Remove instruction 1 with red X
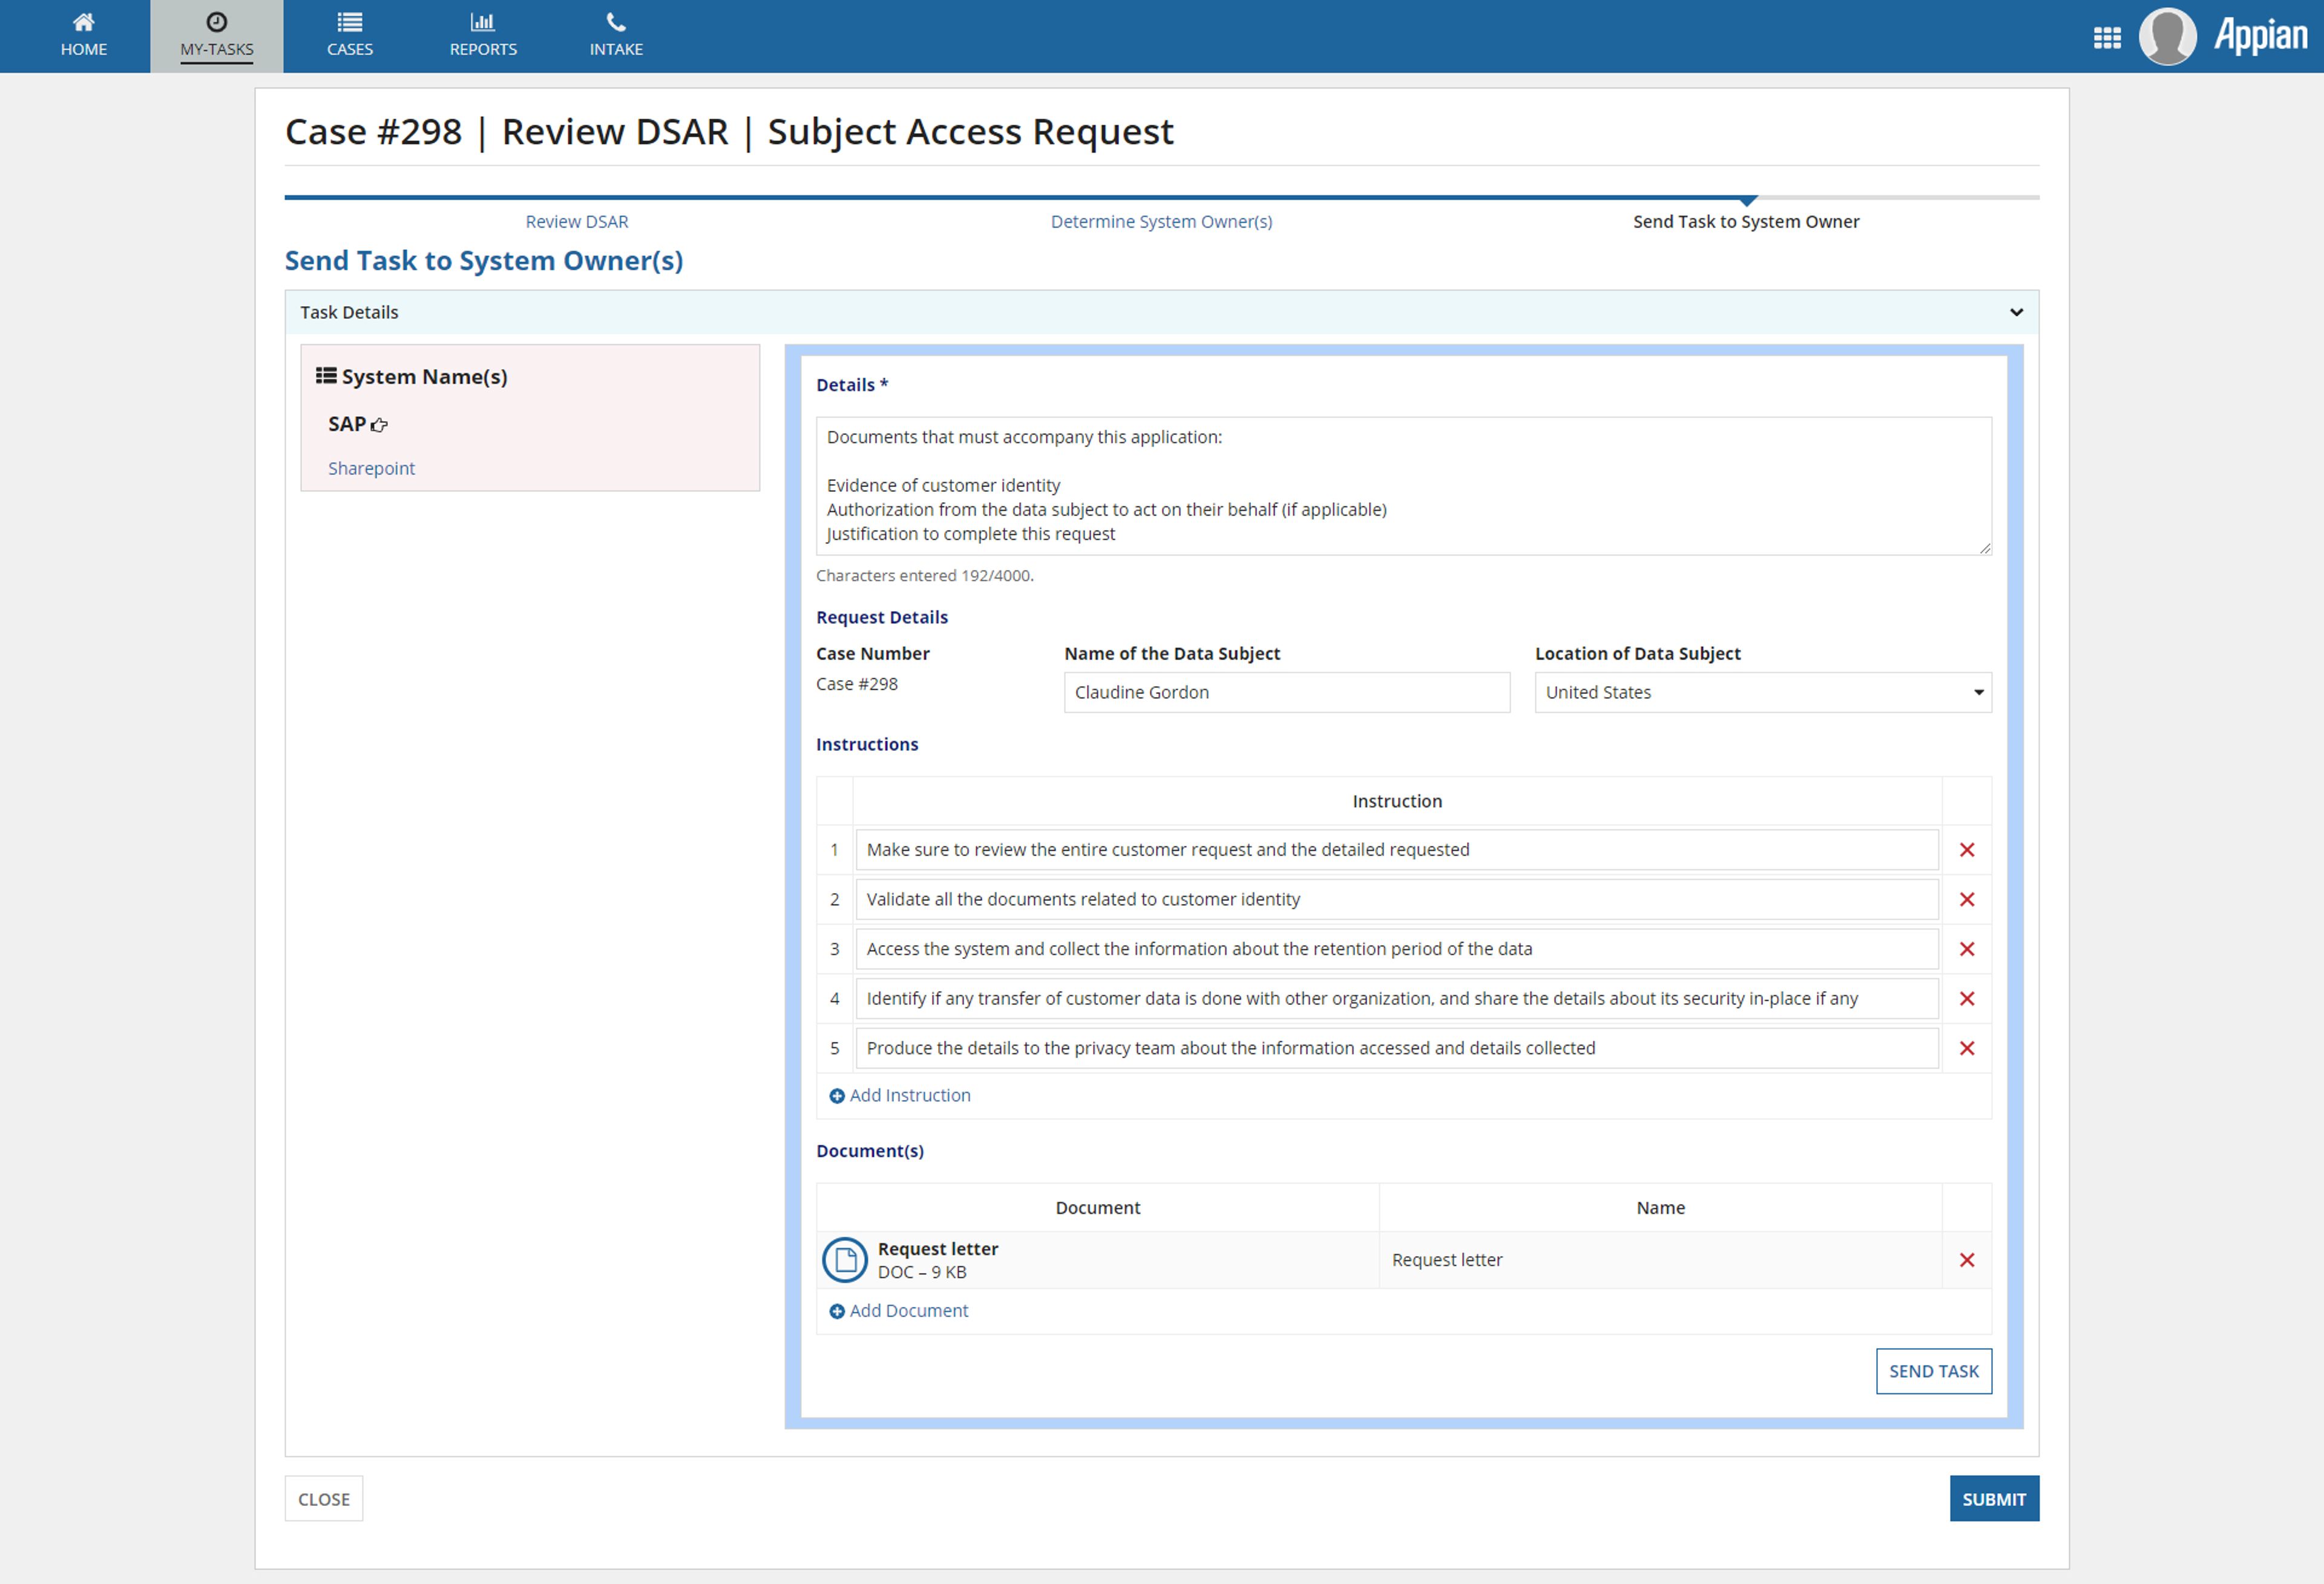Image resolution: width=2324 pixels, height=1584 pixels. (1966, 850)
